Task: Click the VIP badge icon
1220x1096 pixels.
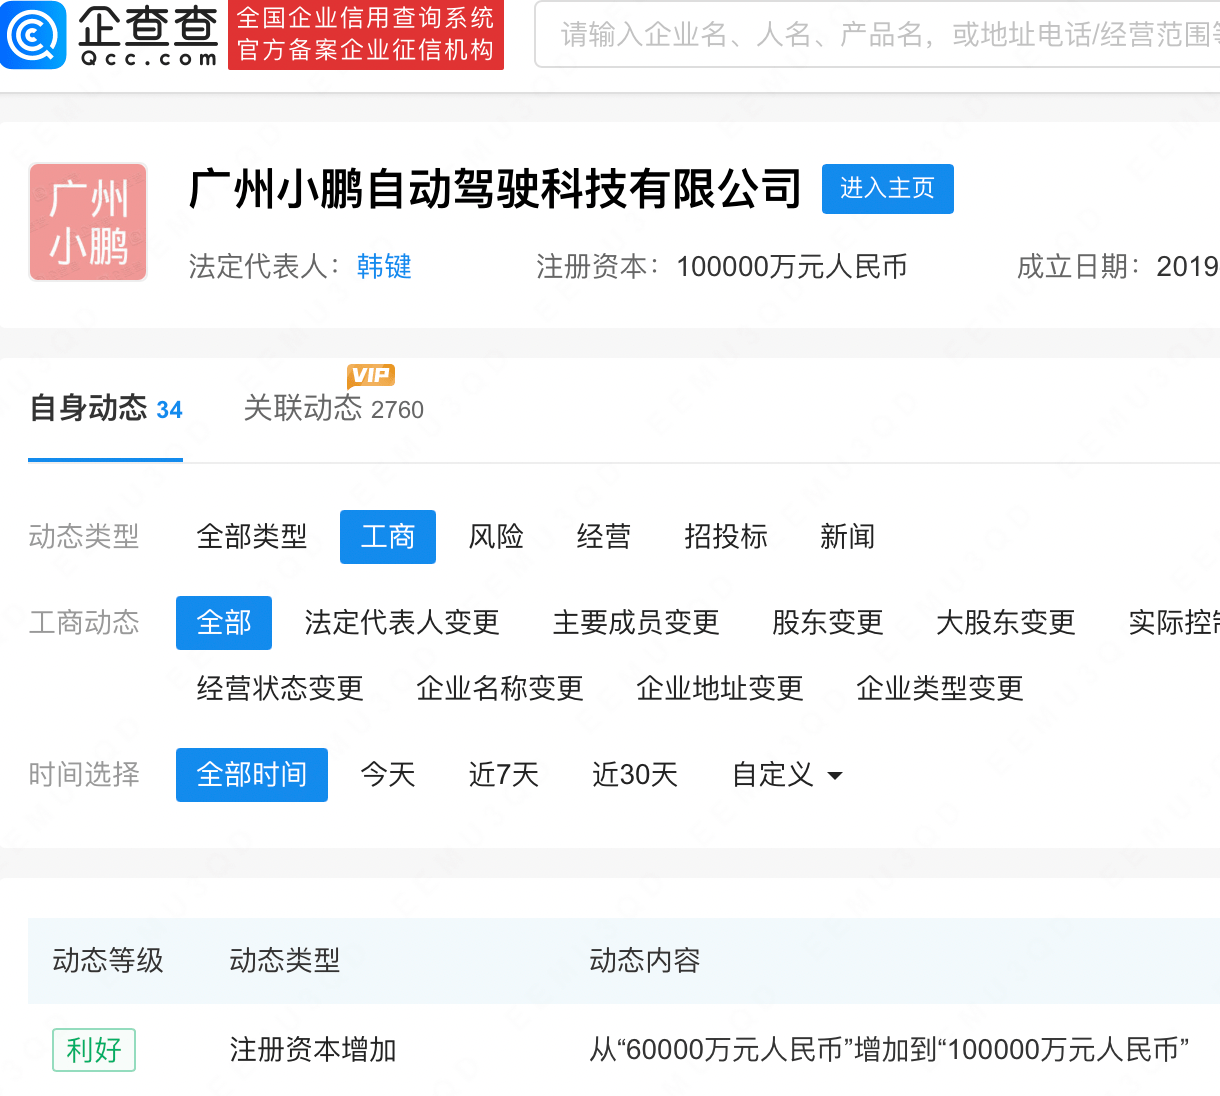Action: click(x=371, y=375)
